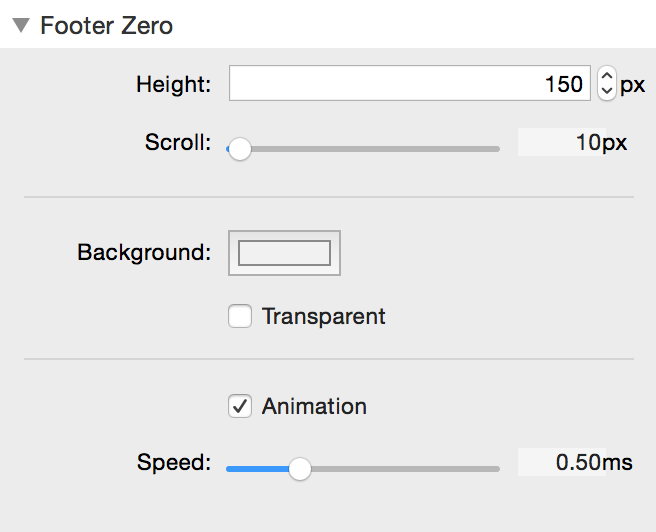This screenshot has height=532, width=656.
Task: Click the Height input field showing 150
Action: [x=409, y=84]
